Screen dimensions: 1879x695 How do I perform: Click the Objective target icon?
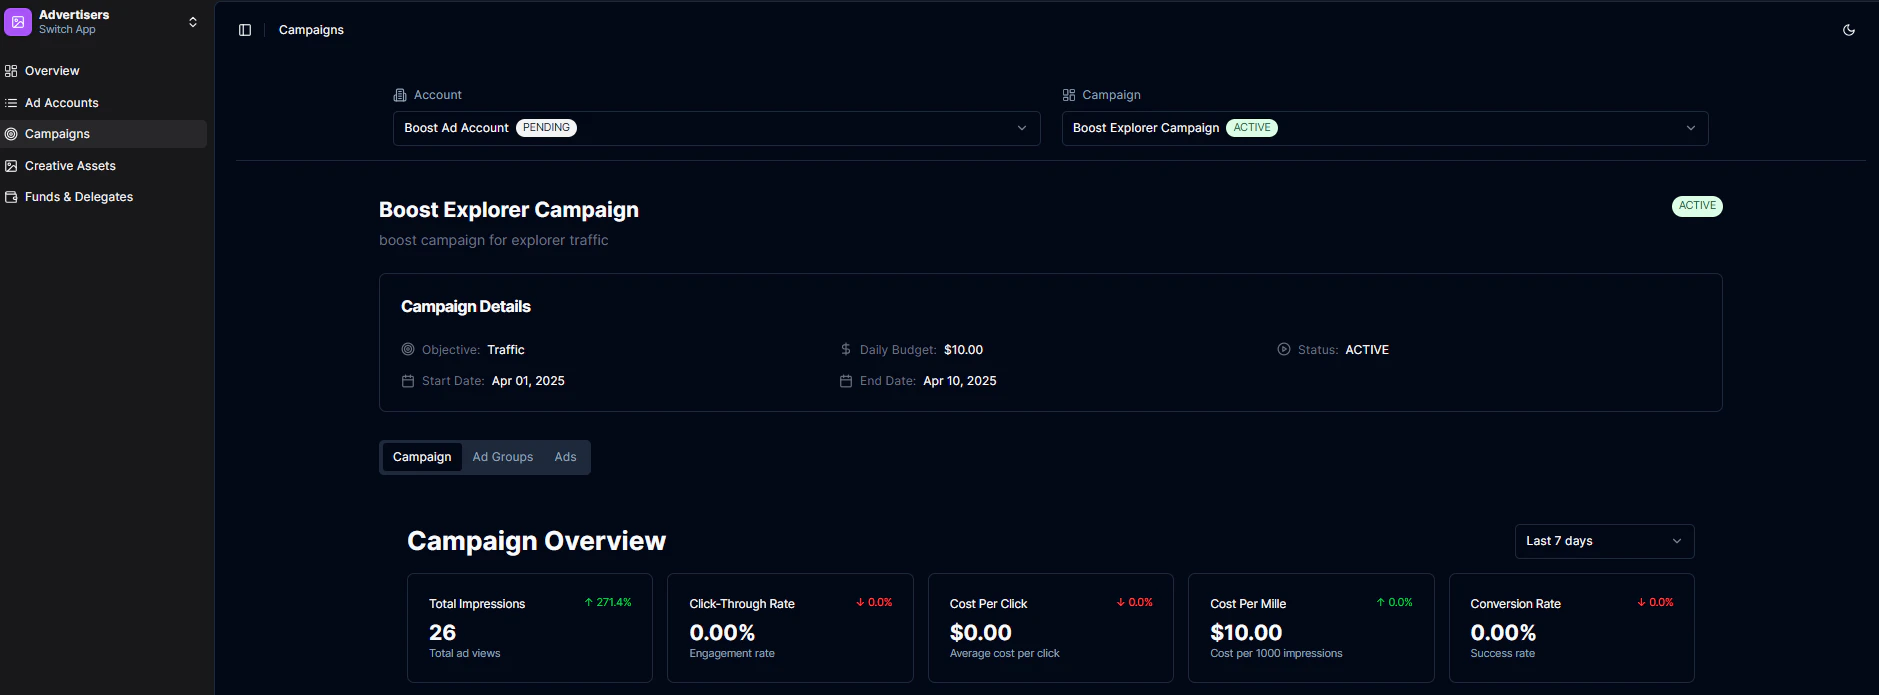point(408,349)
